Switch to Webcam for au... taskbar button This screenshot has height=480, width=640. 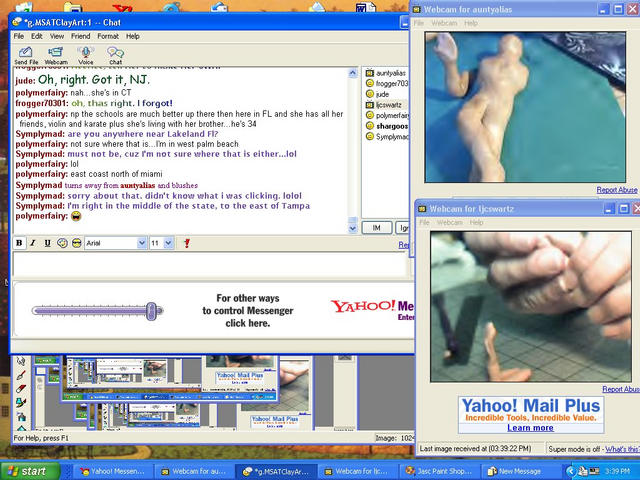click(194, 471)
